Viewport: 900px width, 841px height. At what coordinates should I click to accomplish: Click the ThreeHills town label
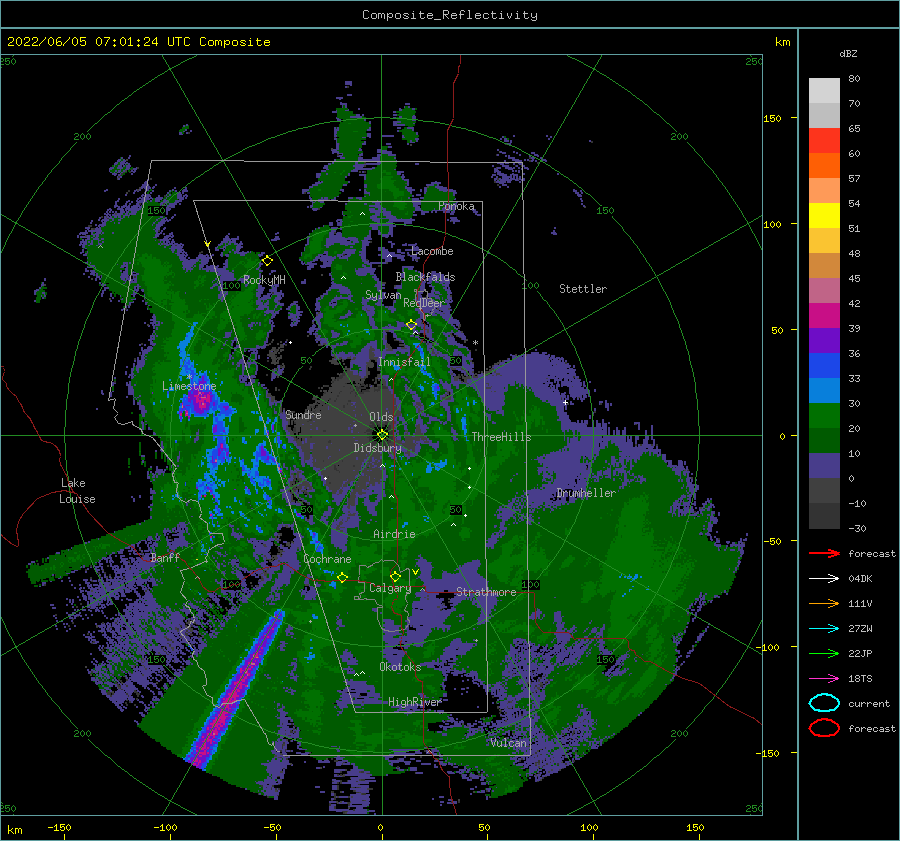501,437
